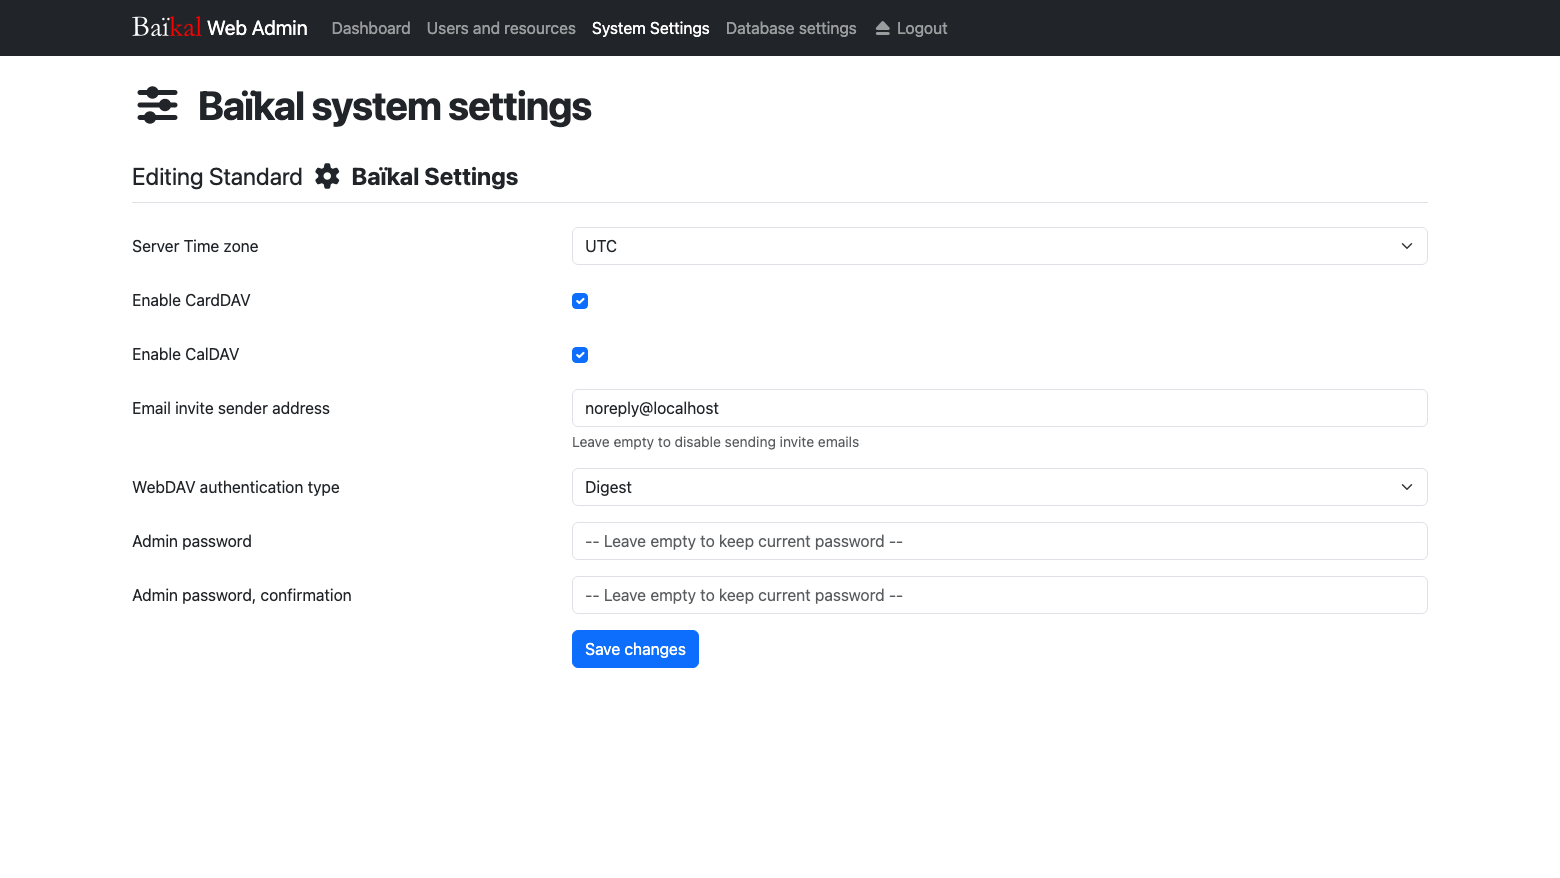1560x878 pixels.
Task: Open the Dashboard page
Action: (x=371, y=28)
